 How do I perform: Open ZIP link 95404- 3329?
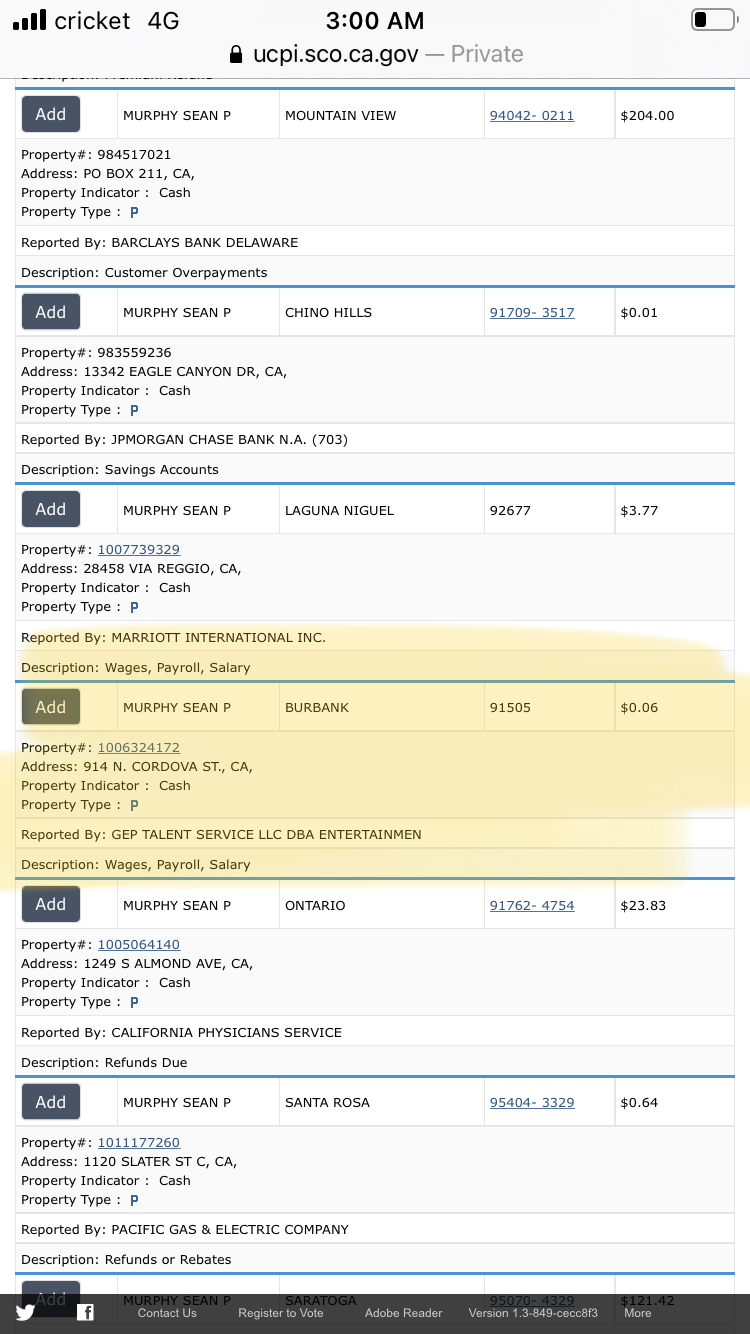pos(532,1102)
